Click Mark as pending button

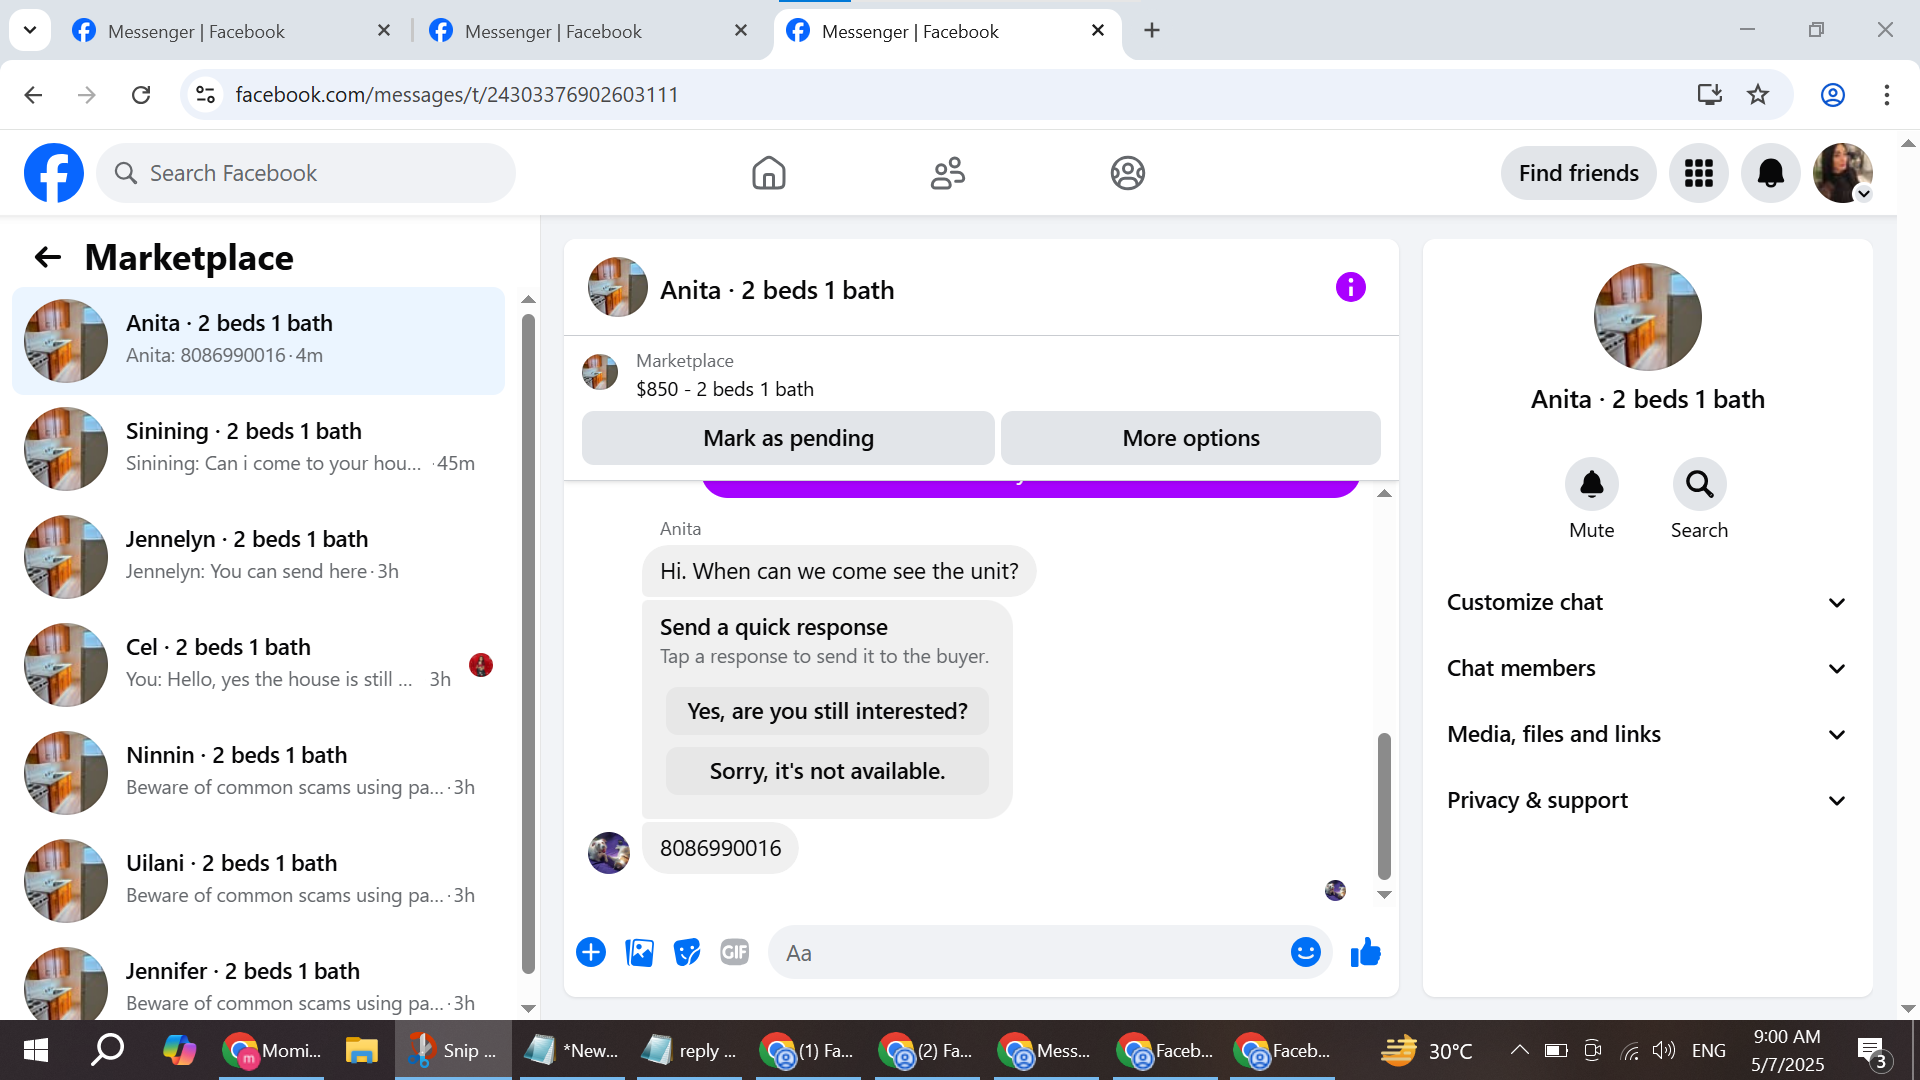click(x=788, y=438)
